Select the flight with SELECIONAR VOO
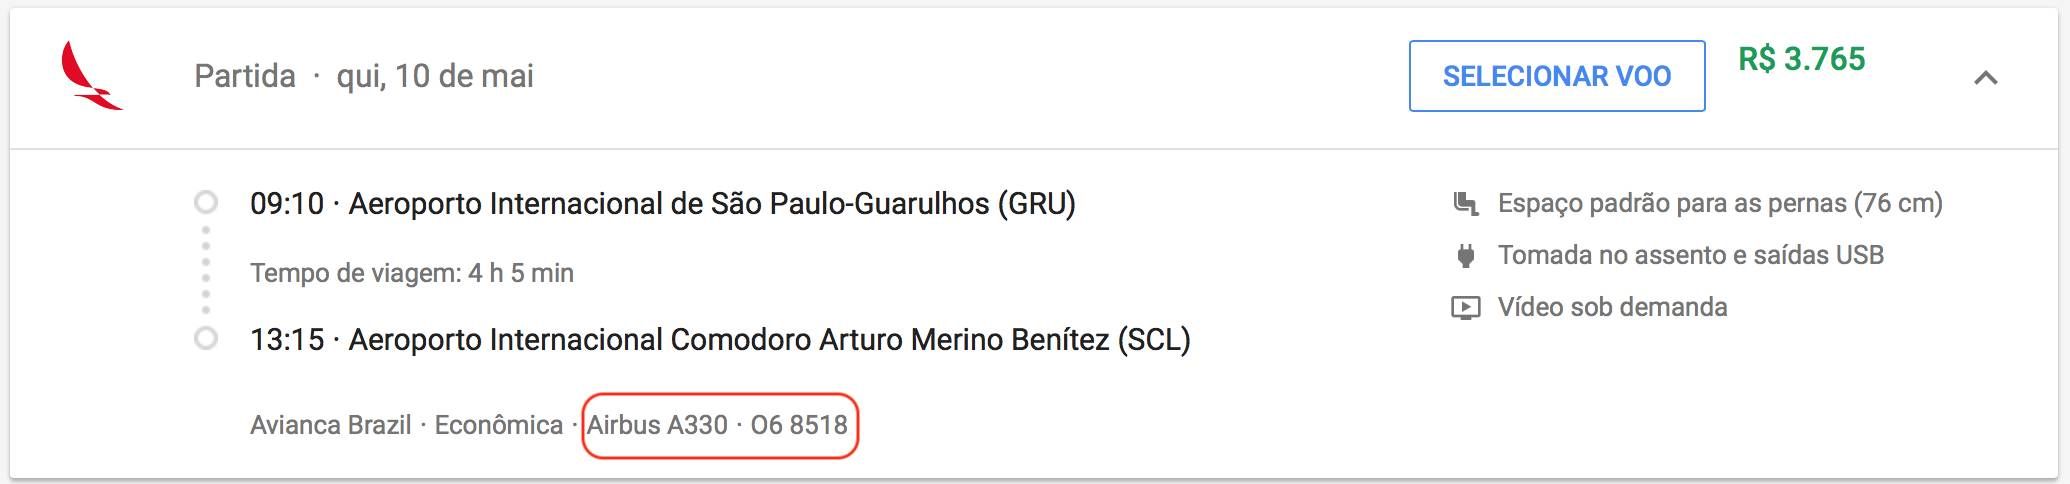 [1557, 76]
